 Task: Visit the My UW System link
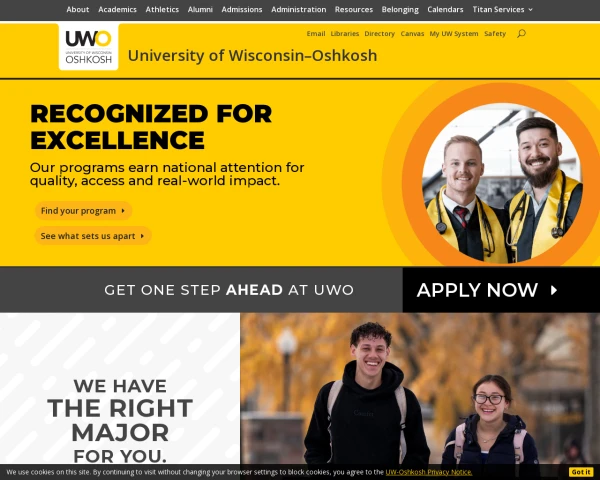coord(454,34)
